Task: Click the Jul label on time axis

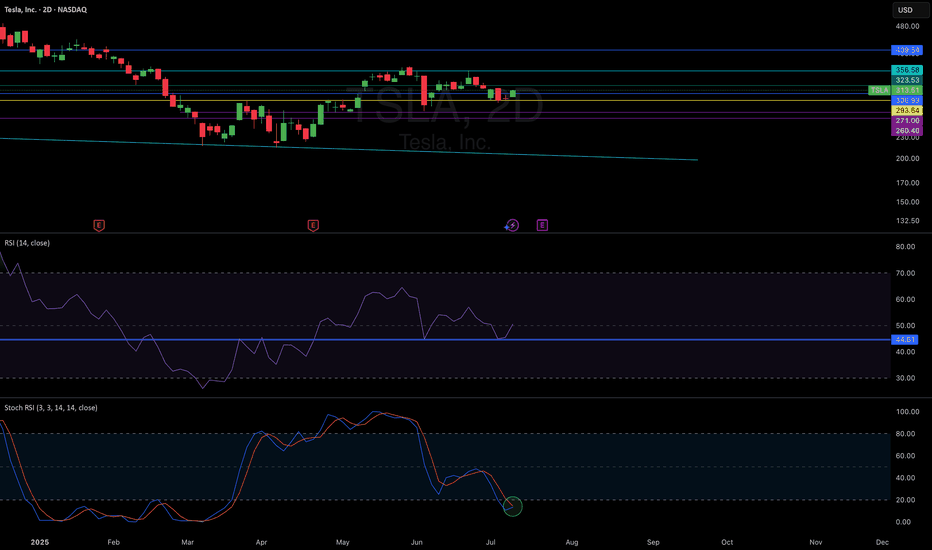Action: coord(490,542)
